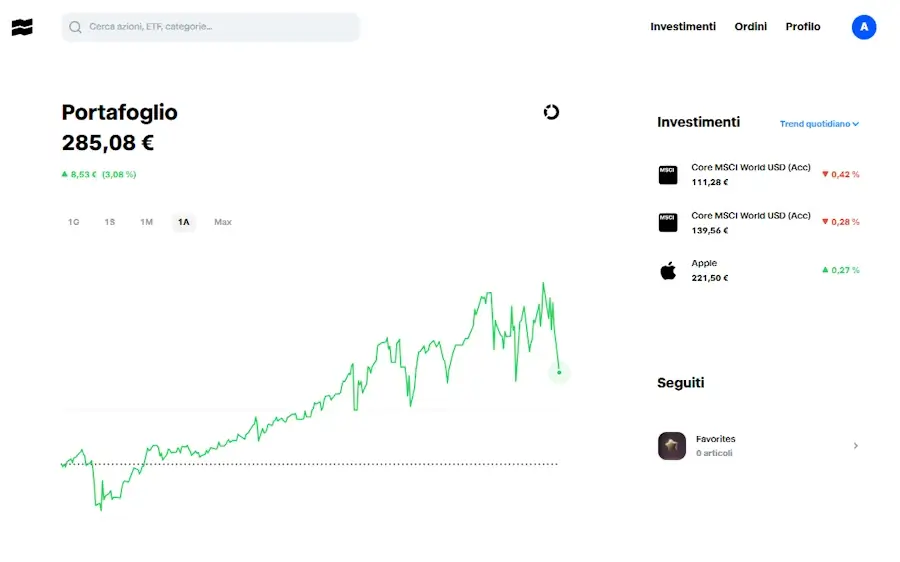Screen dimensions: 900x562
Task: Click the search field for stocks and ETFs
Action: (218, 28)
